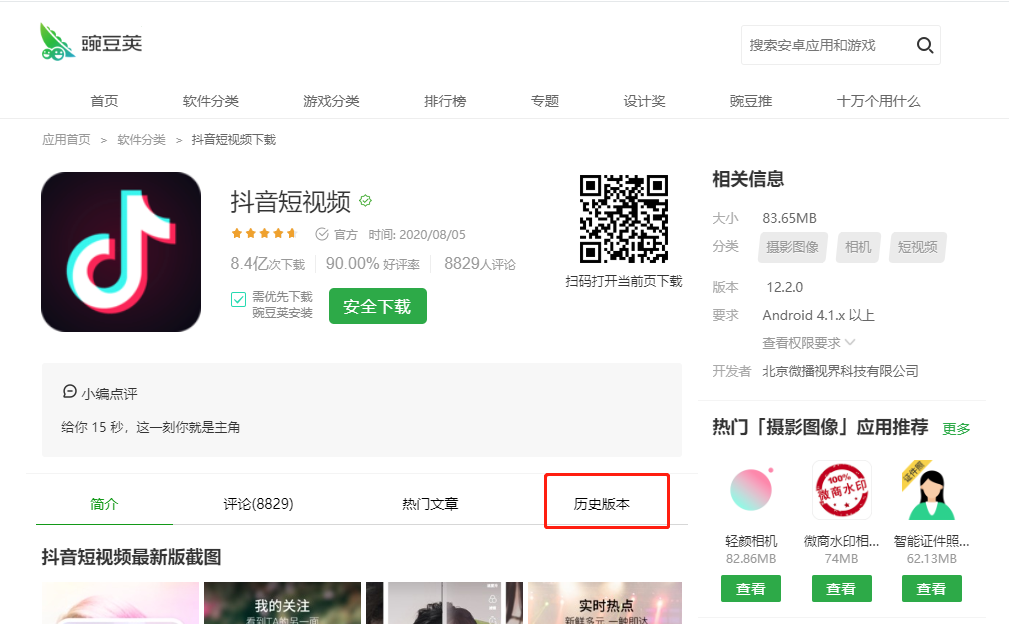
Task: Click the 短视频 category tag
Action: point(917,247)
